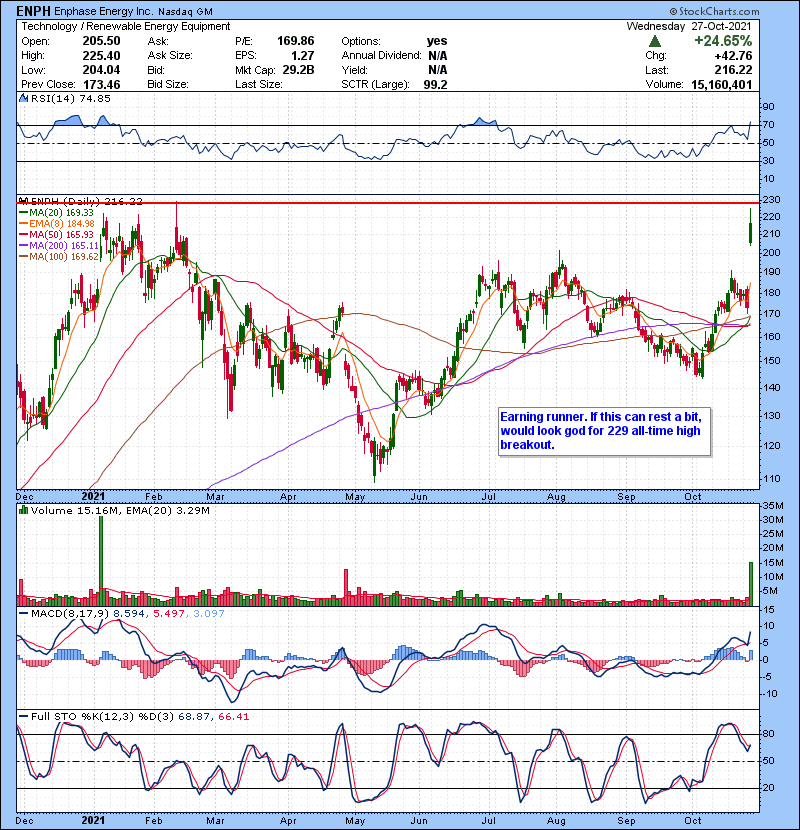Viewport: 800px width, 830px height.
Task: Select the Technology / Renewable Energy Equipment sector text
Action: click(x=125, y=26)
